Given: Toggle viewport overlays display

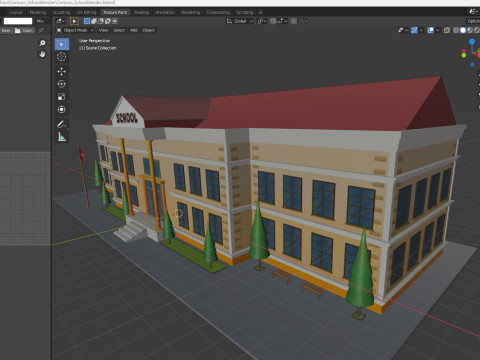Looking at the screenshot, I should click(431, 30).
